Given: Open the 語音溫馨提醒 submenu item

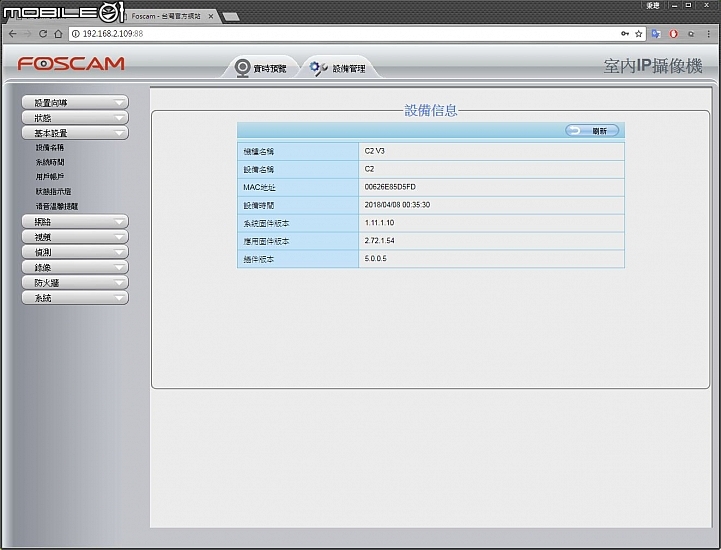Looking at the screenshot, I should click(57, 206).
